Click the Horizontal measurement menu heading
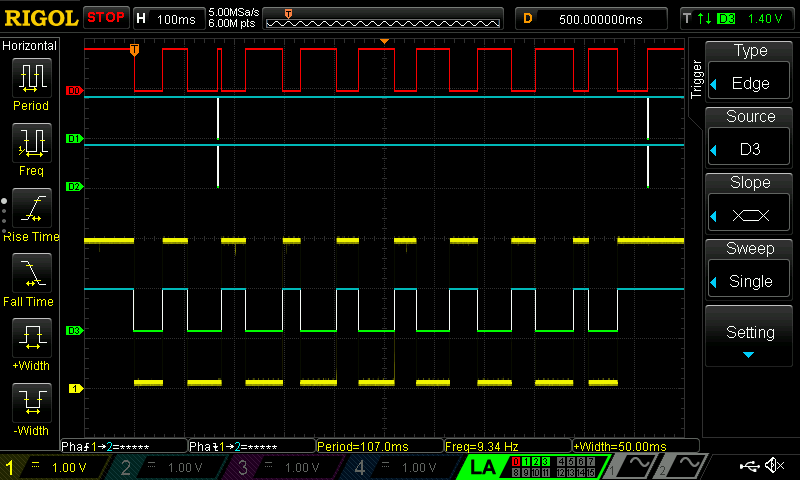This screenshot has width=800, height=480. coord(30,46)
